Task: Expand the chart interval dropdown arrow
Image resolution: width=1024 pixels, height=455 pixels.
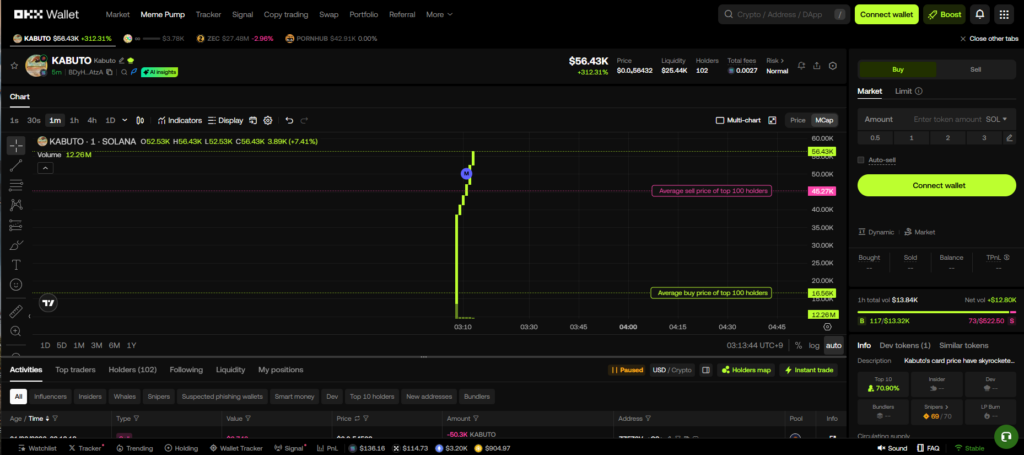Action: [x=124, y=120]
